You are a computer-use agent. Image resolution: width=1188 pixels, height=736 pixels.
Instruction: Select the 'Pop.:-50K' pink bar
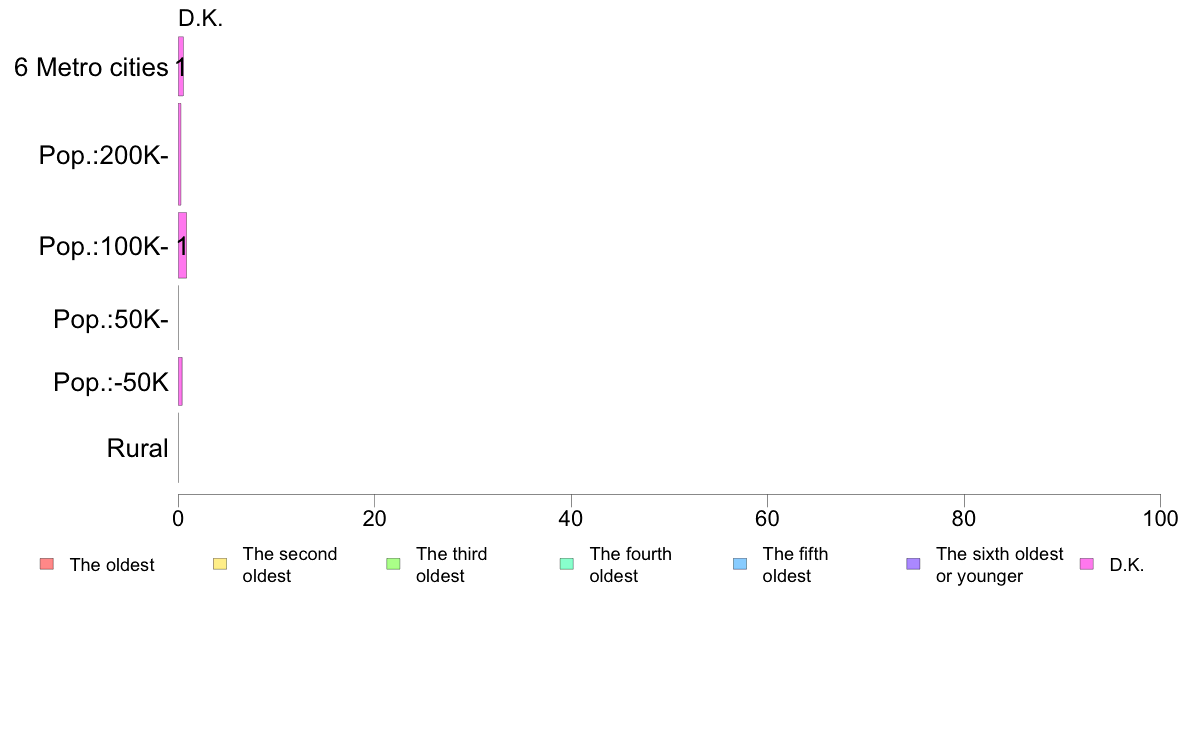coord(180,381)
